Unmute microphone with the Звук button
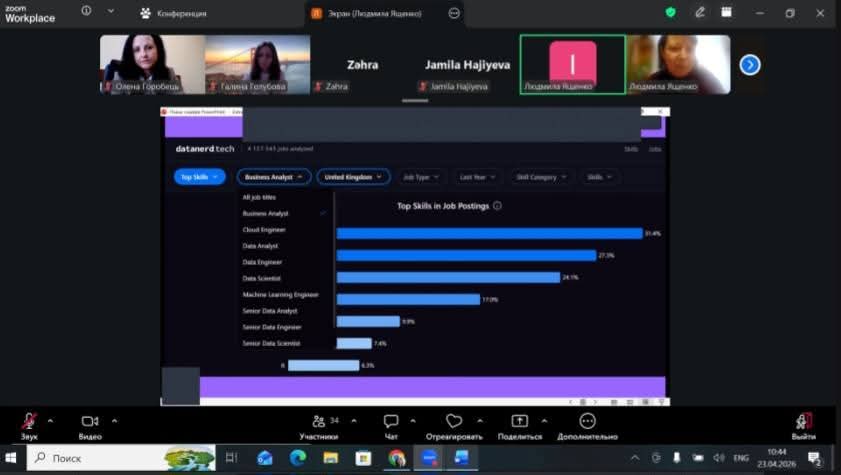Viewport: 841px width, 475px height. pos(30,421)
